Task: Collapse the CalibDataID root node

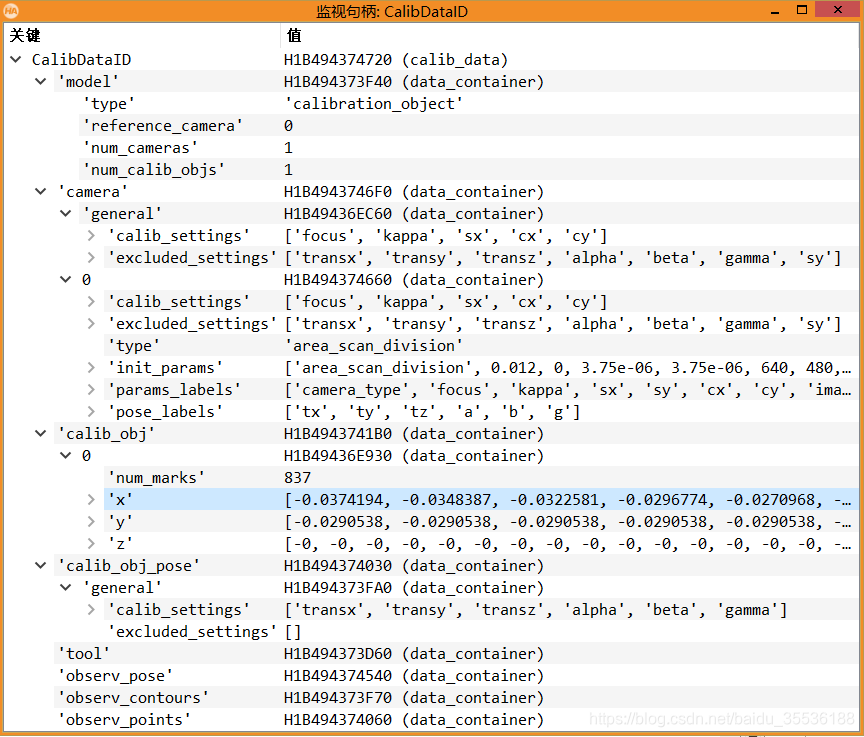Action: click(x=16, y=59)
